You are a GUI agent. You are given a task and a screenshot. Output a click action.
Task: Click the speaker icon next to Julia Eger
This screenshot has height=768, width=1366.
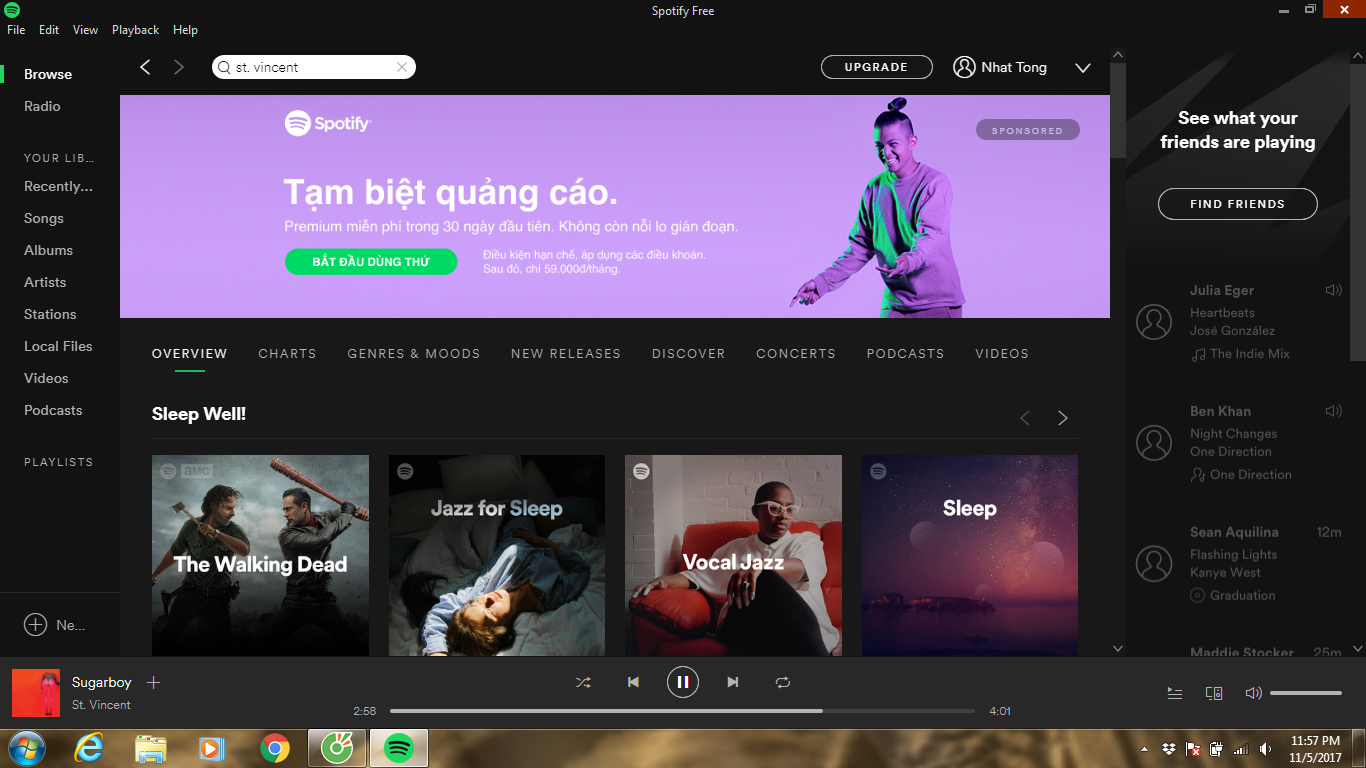[x=1333, y=290]
